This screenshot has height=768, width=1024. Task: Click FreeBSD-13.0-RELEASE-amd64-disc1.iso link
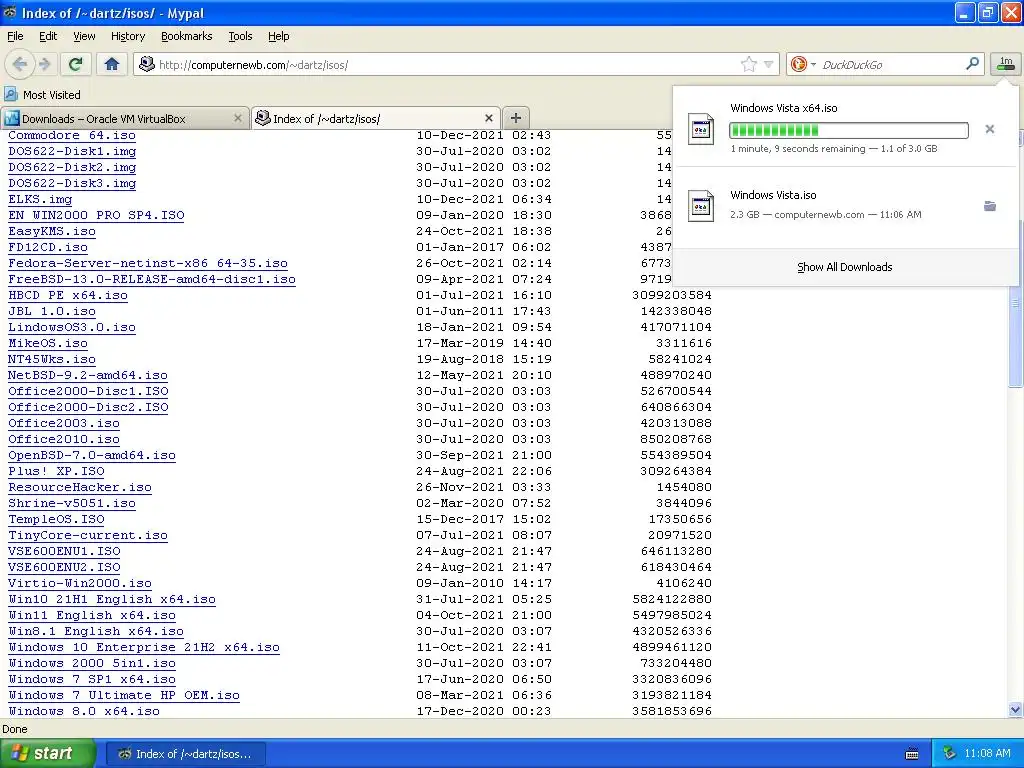pyautogui.click(x=152, y=280)
